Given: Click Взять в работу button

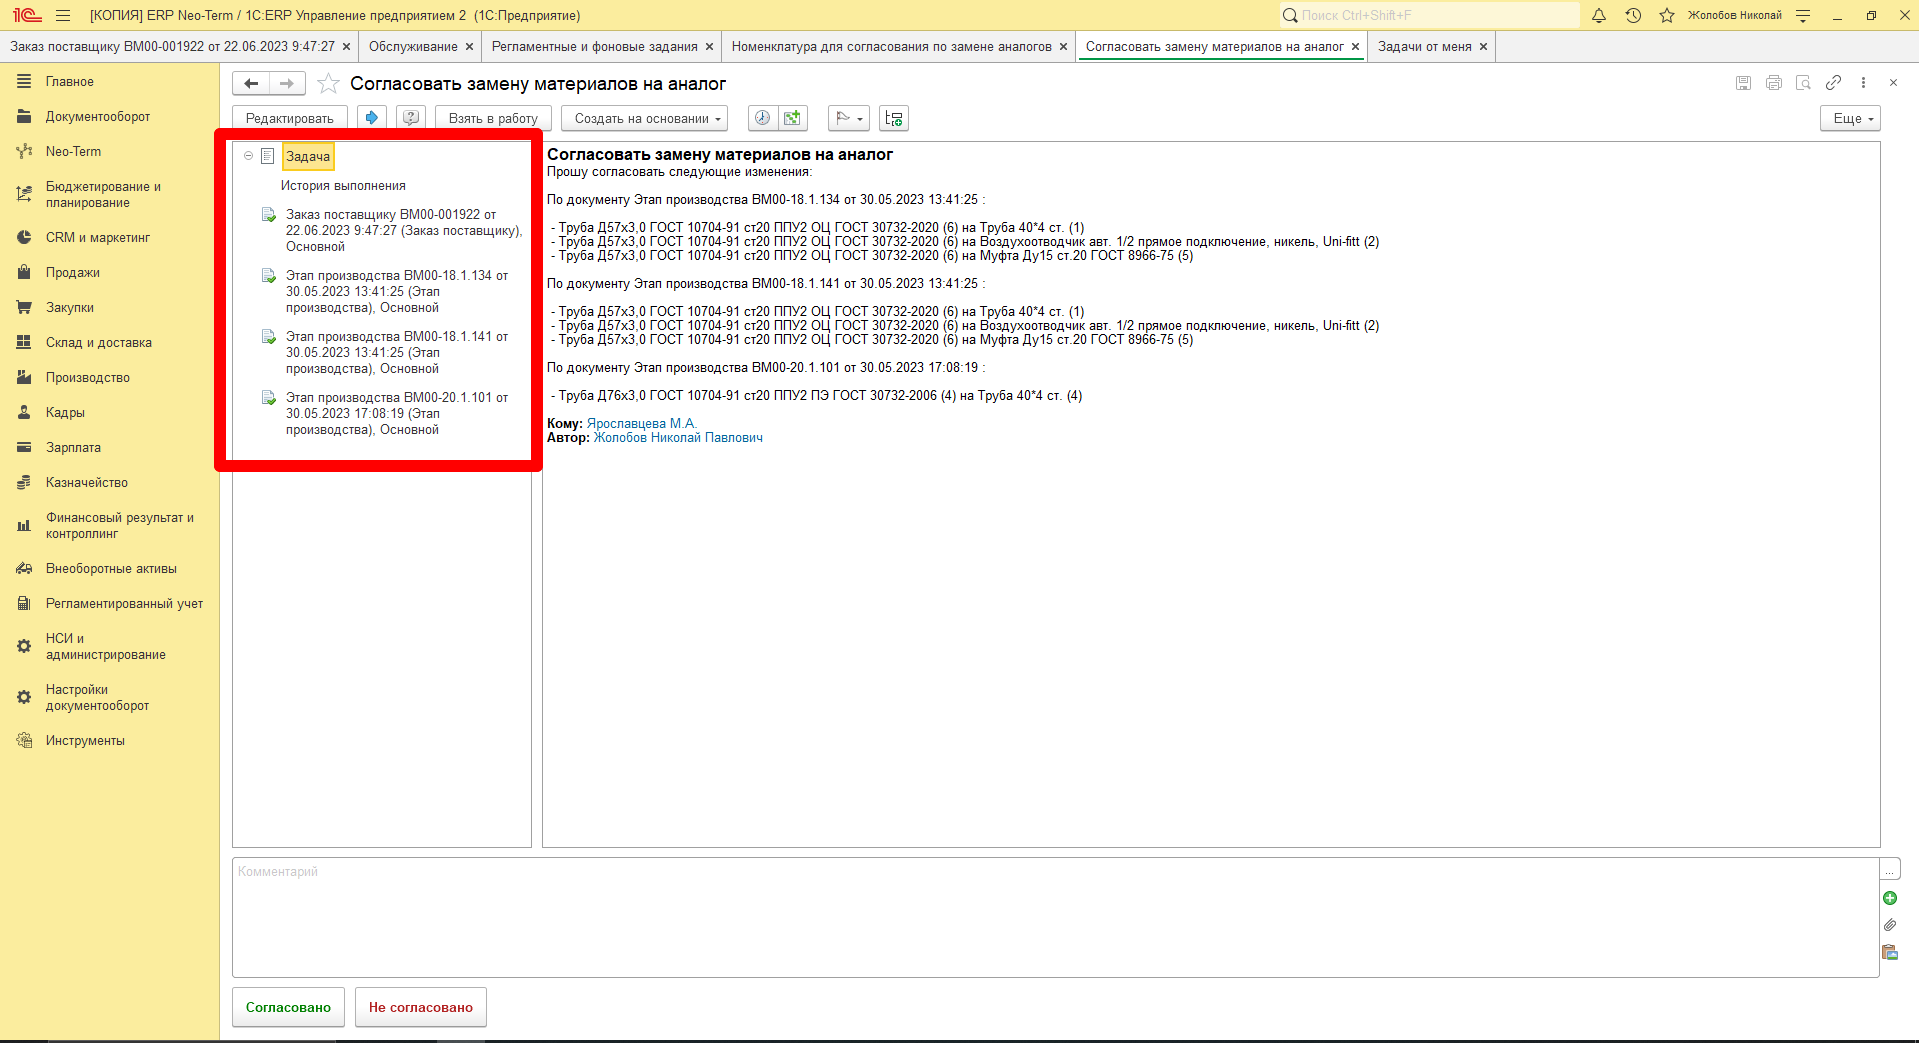Looking at the screenshot, I should click(493, 118).
